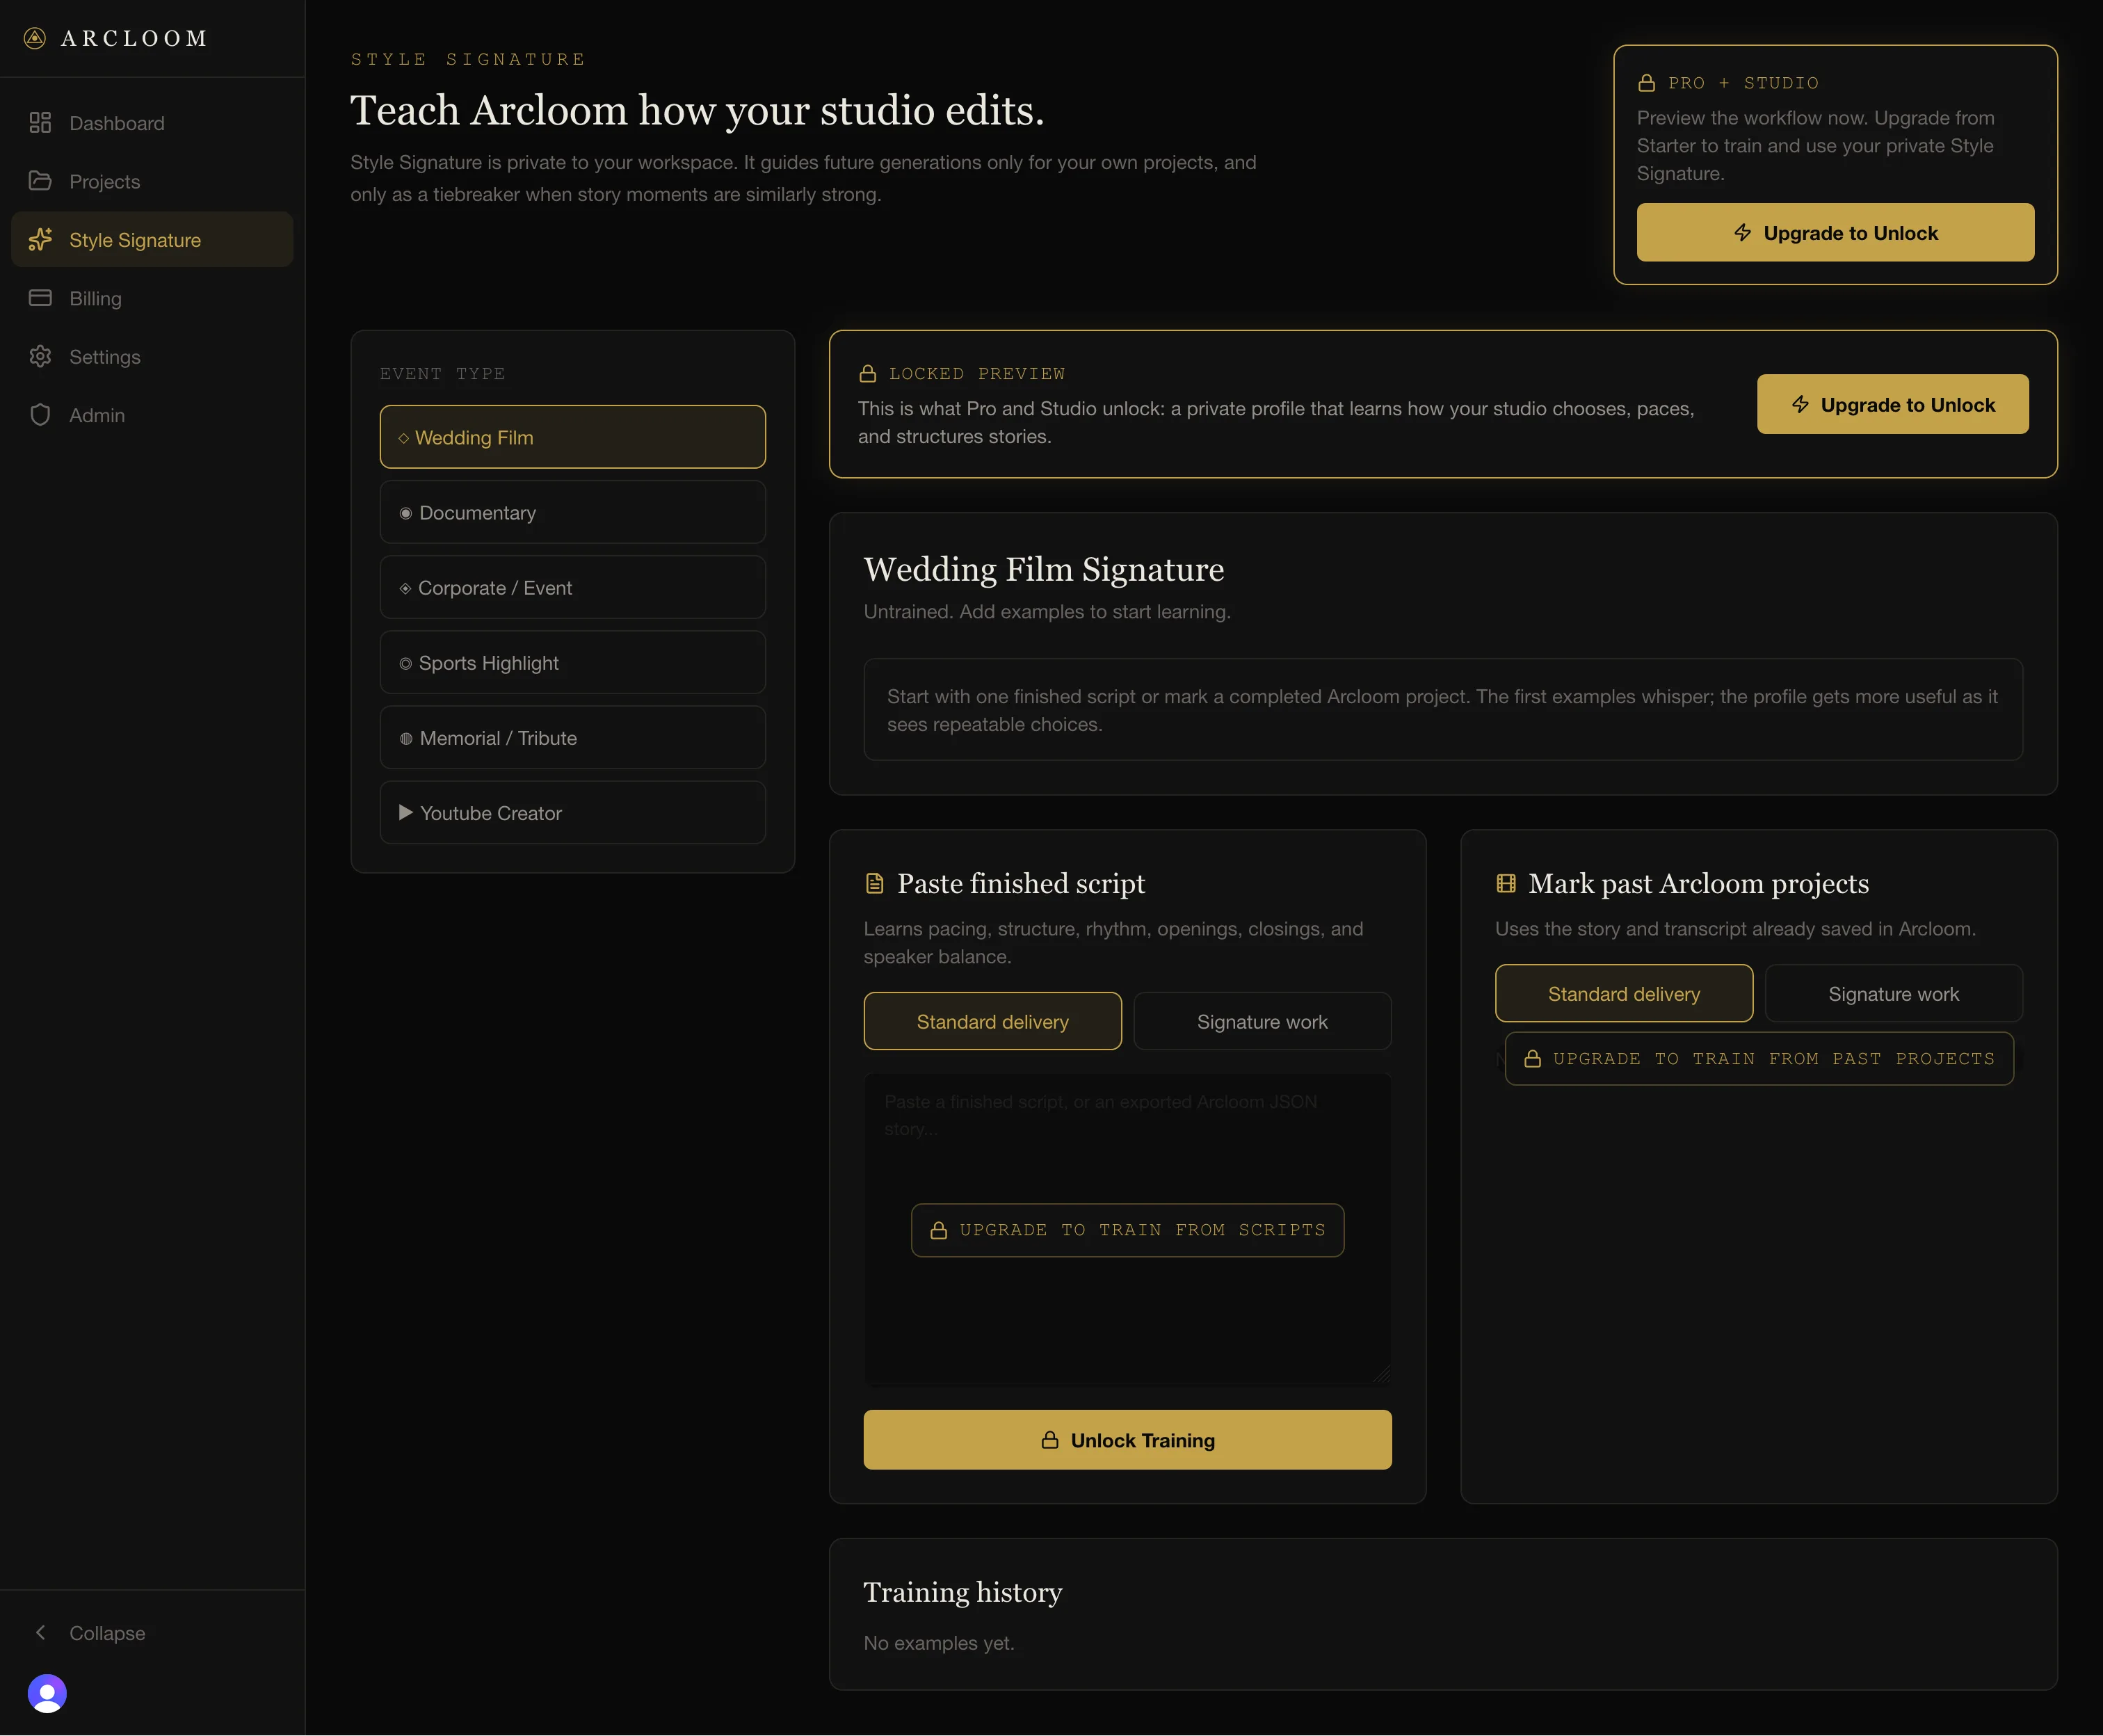Image resolution: width=2103 pixels, height=1736 pixels.
Task: Click the Billing card icon
Action: click(40, 298)
